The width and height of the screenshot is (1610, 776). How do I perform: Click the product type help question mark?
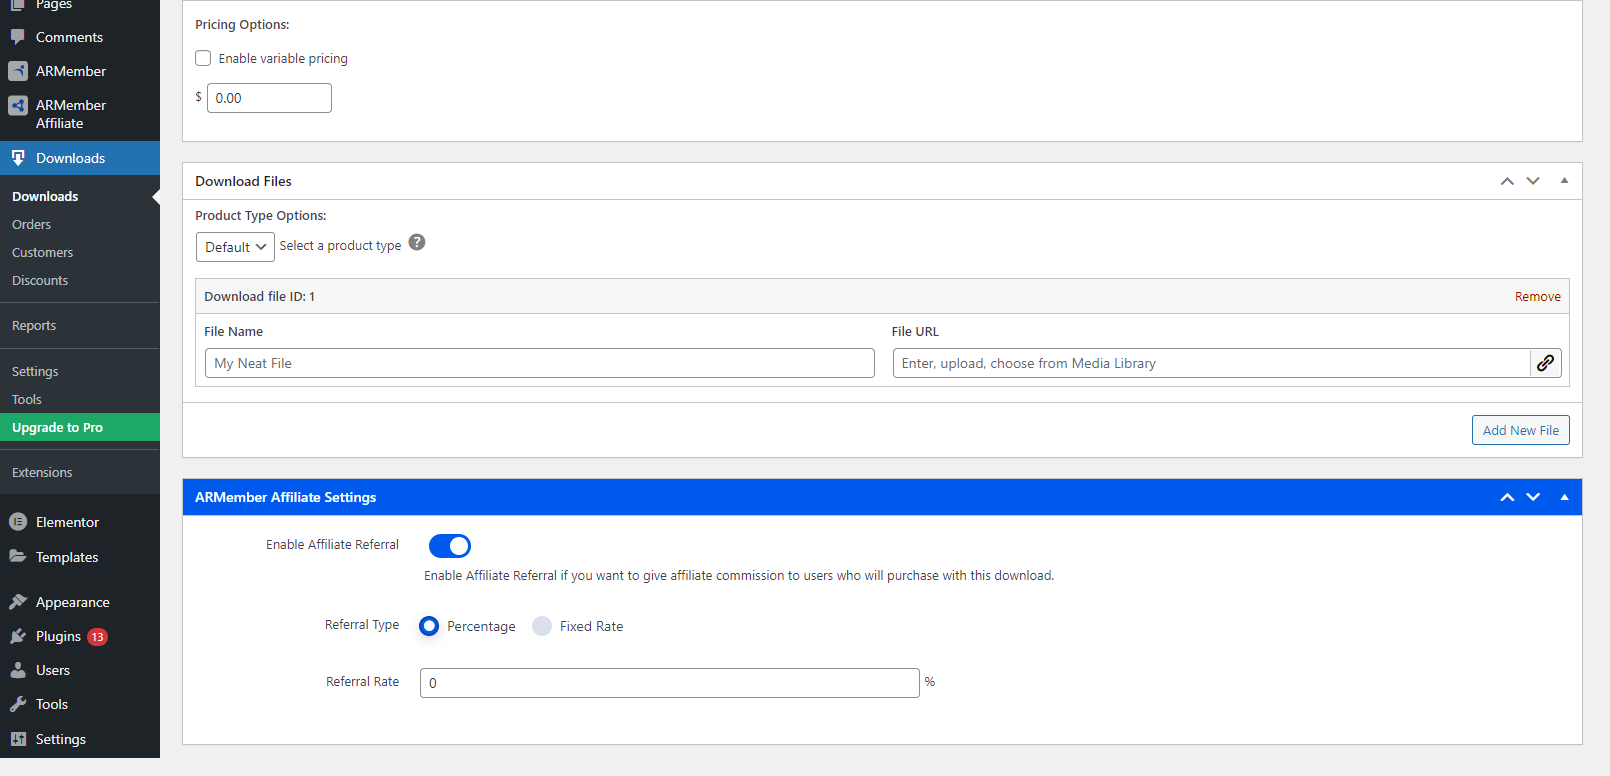click(417, 242)
